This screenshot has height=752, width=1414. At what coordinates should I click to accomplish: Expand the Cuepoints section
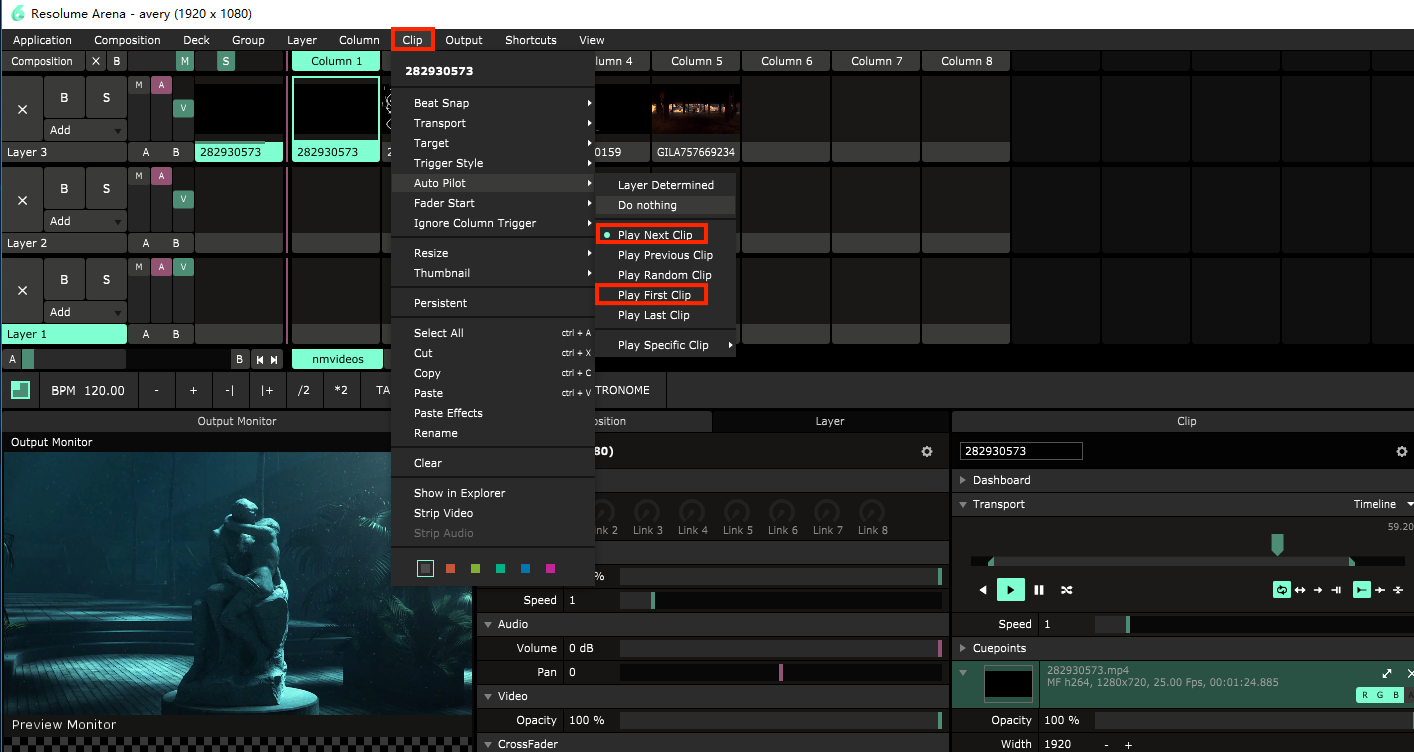[964, 648]
